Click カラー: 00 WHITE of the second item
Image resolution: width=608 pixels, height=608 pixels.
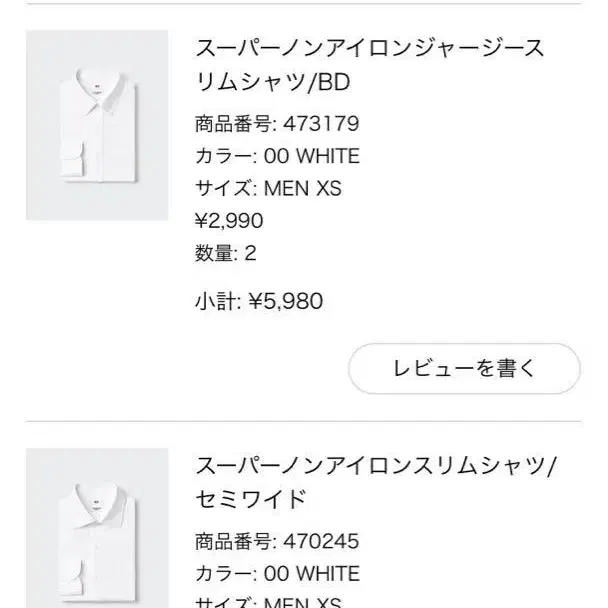tap(277, 574)
